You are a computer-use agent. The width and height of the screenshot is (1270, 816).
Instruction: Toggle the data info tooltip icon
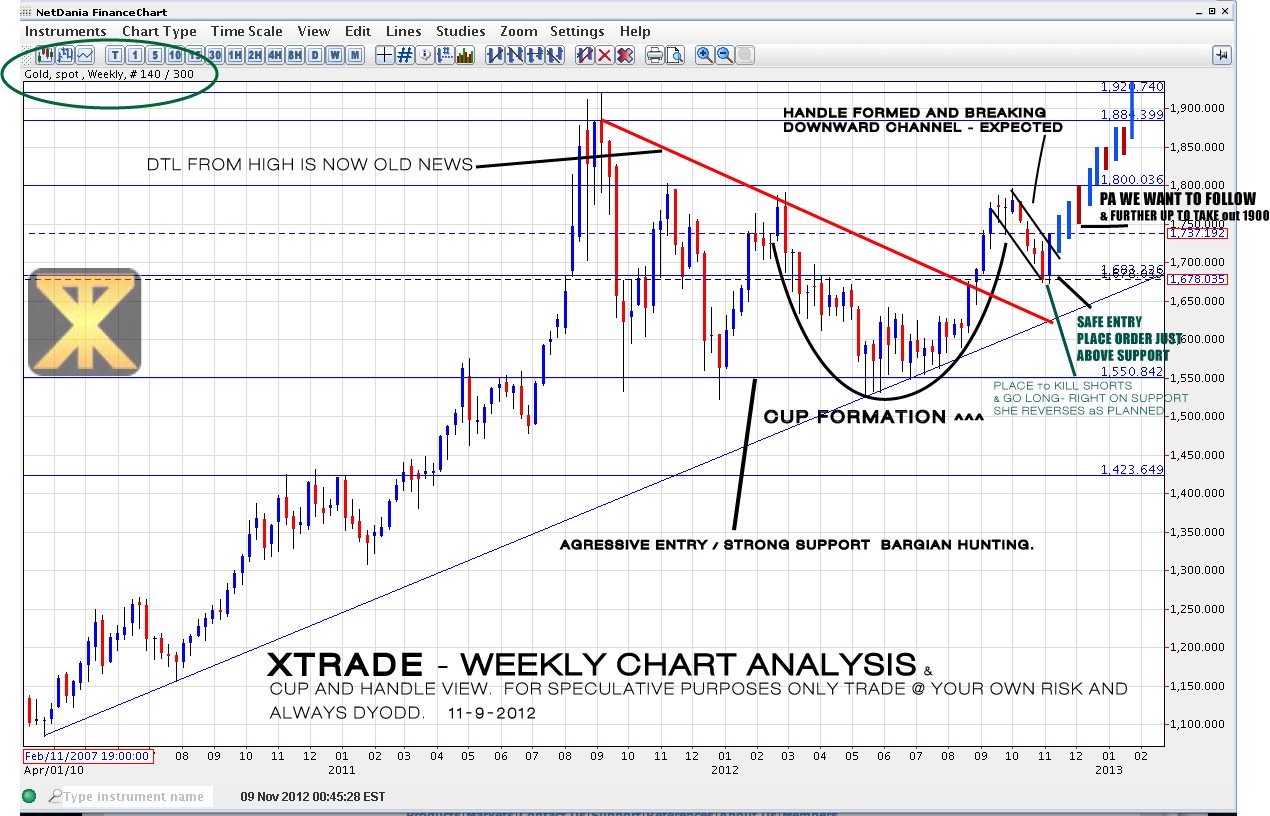tap(425, 55)
